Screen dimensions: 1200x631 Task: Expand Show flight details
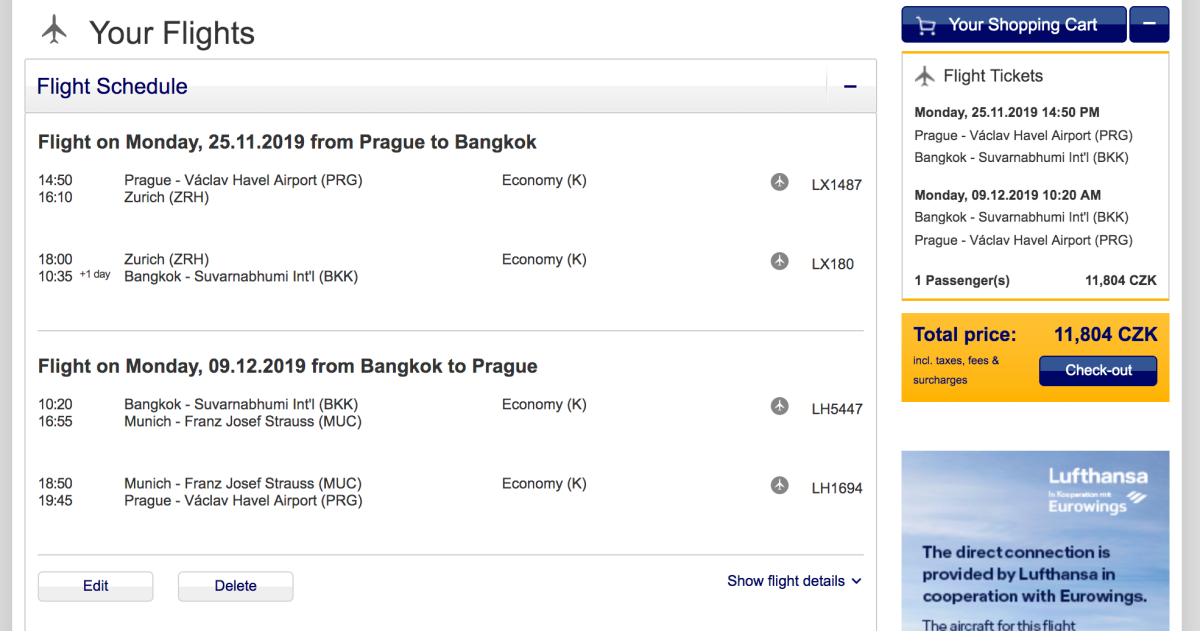pyautogui.click(x=794, y=581)
